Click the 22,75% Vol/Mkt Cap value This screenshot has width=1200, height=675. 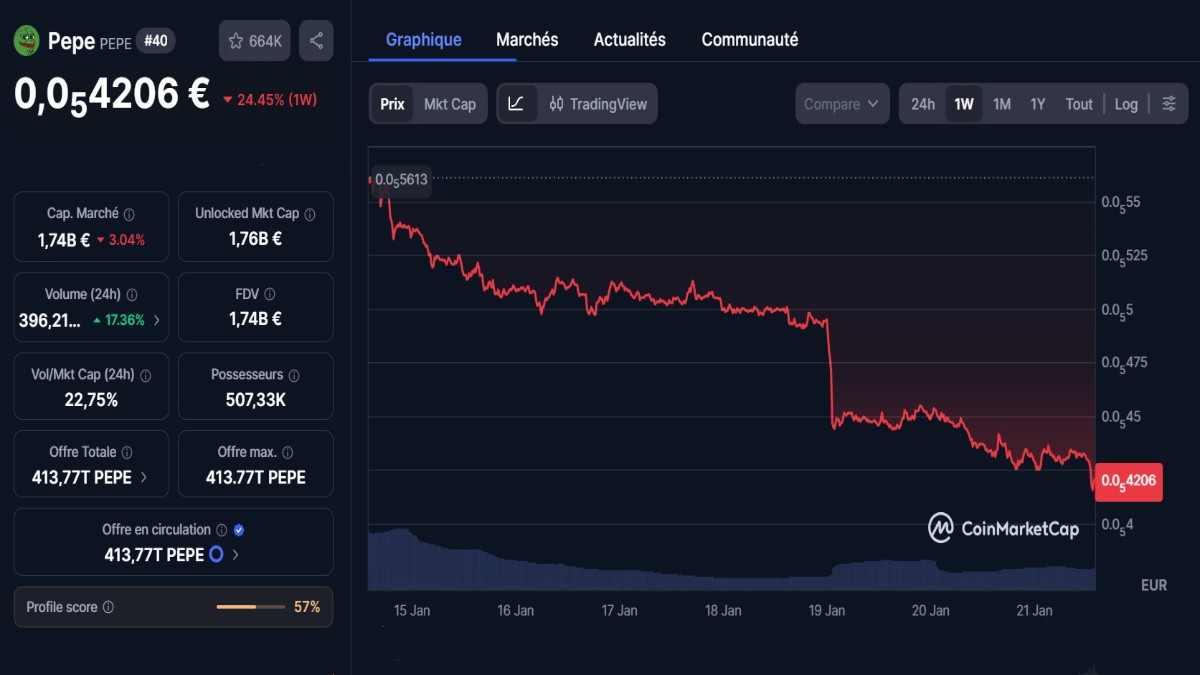point(90,400)
